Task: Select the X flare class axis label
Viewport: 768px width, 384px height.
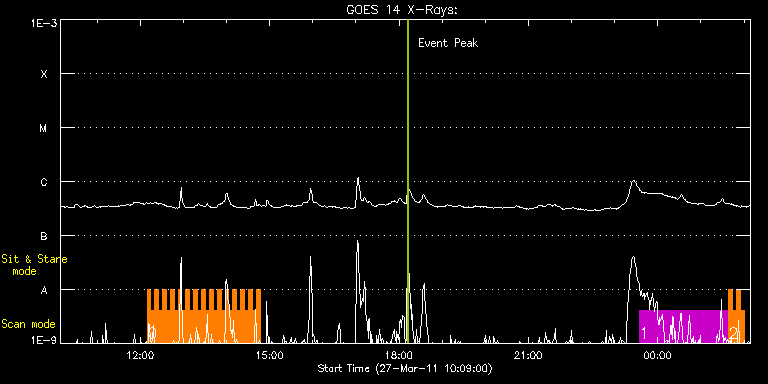Action: point(44,74)
